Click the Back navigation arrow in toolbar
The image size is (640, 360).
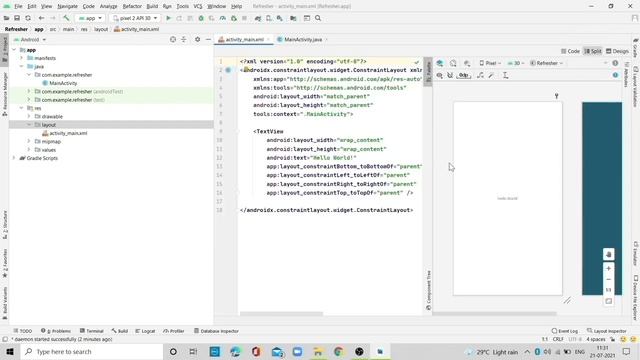tap(41, 18)
